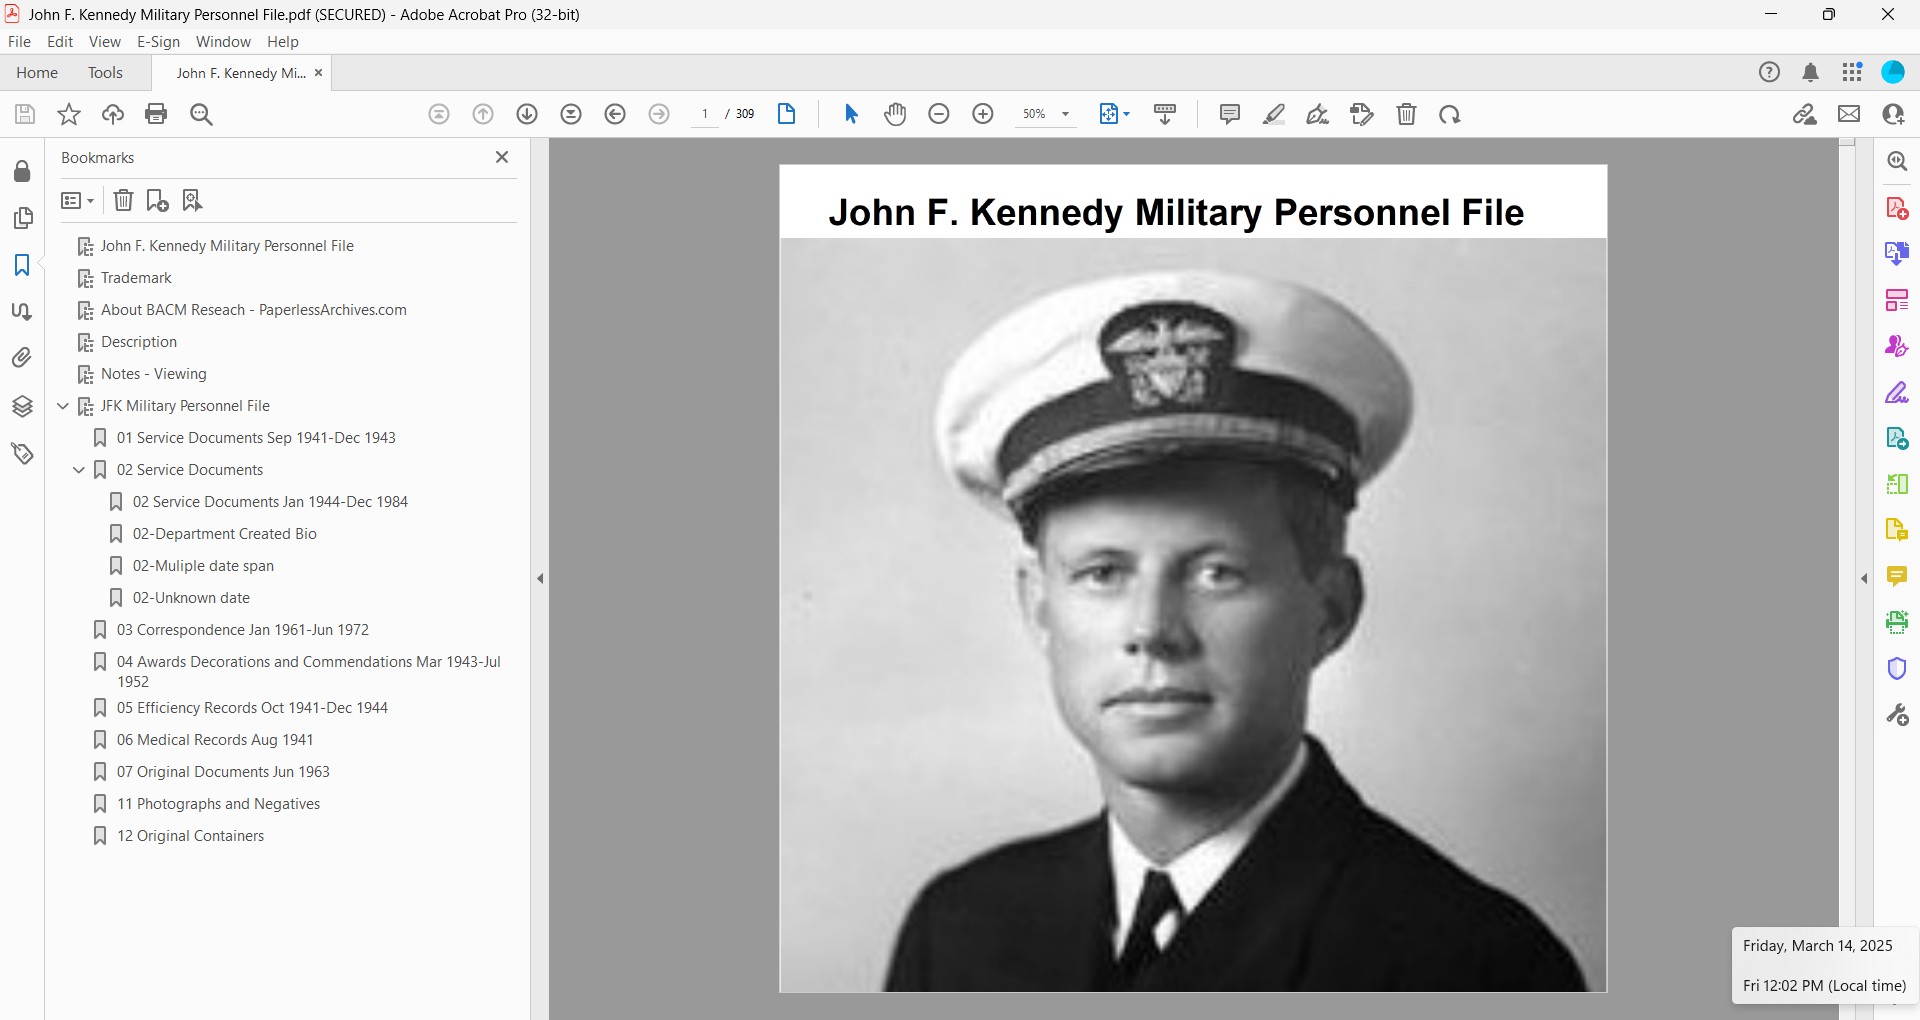Delete the current page with trash icon

click(1407, 114)
